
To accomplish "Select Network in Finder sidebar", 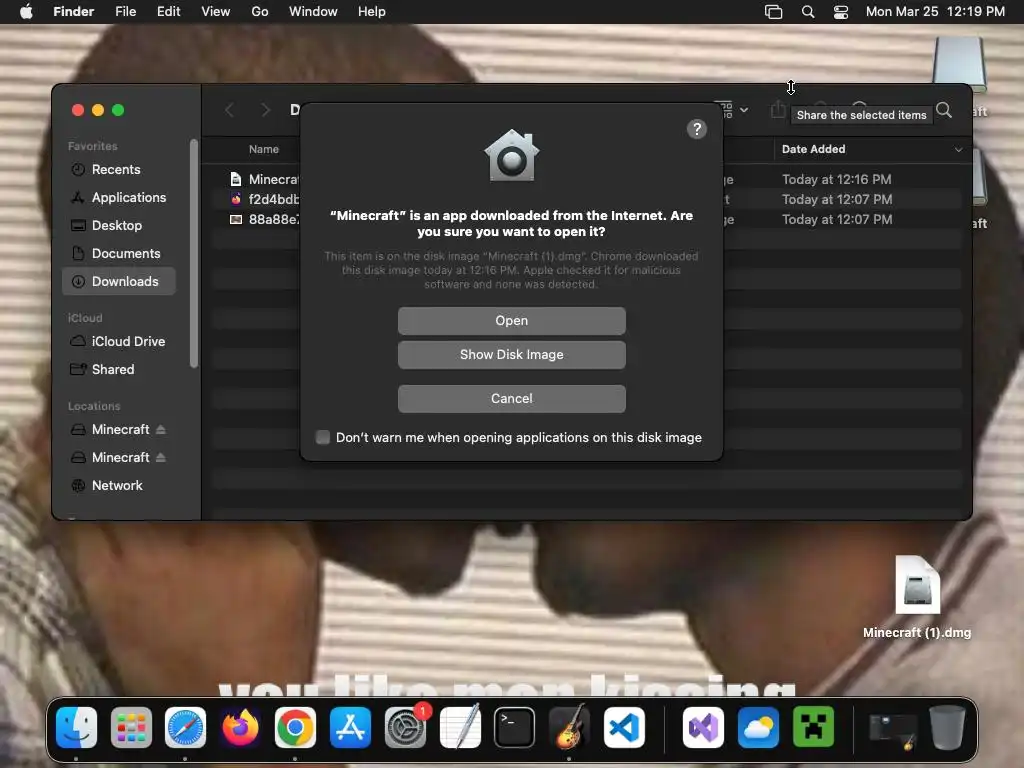I will [x=119, y=485].
